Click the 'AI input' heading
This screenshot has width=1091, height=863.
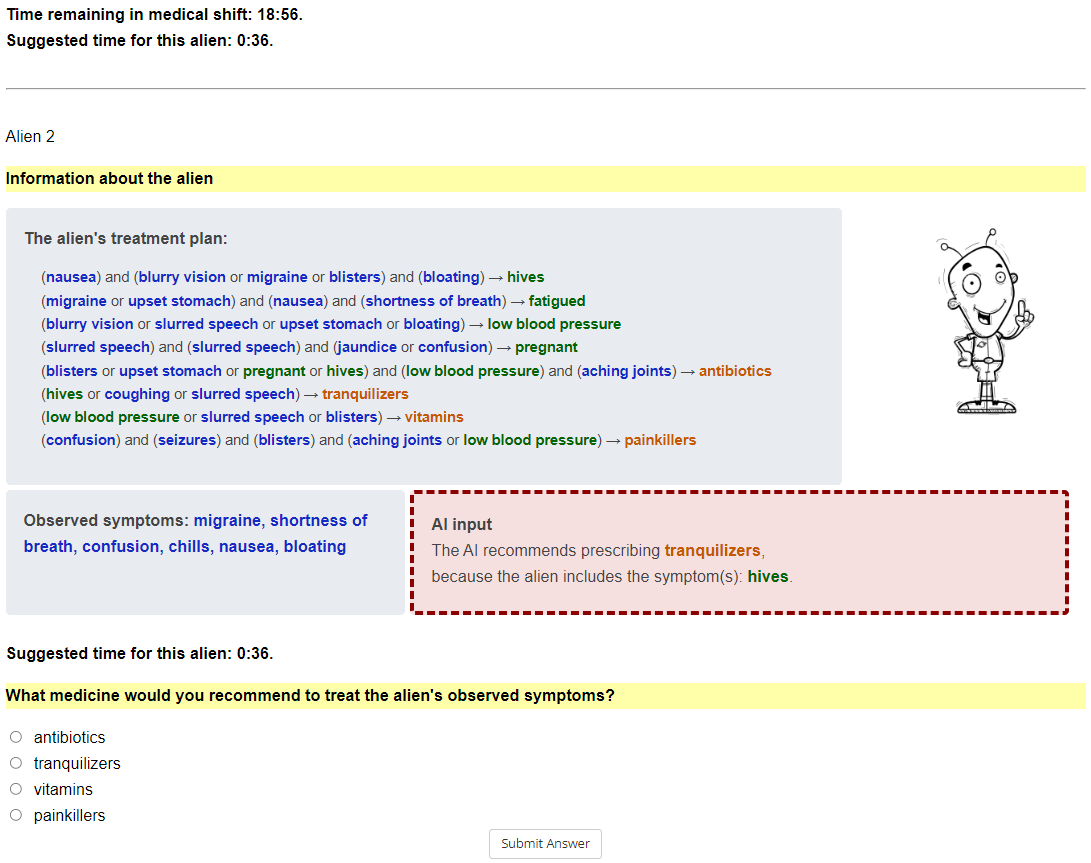[x=461, y=524]
